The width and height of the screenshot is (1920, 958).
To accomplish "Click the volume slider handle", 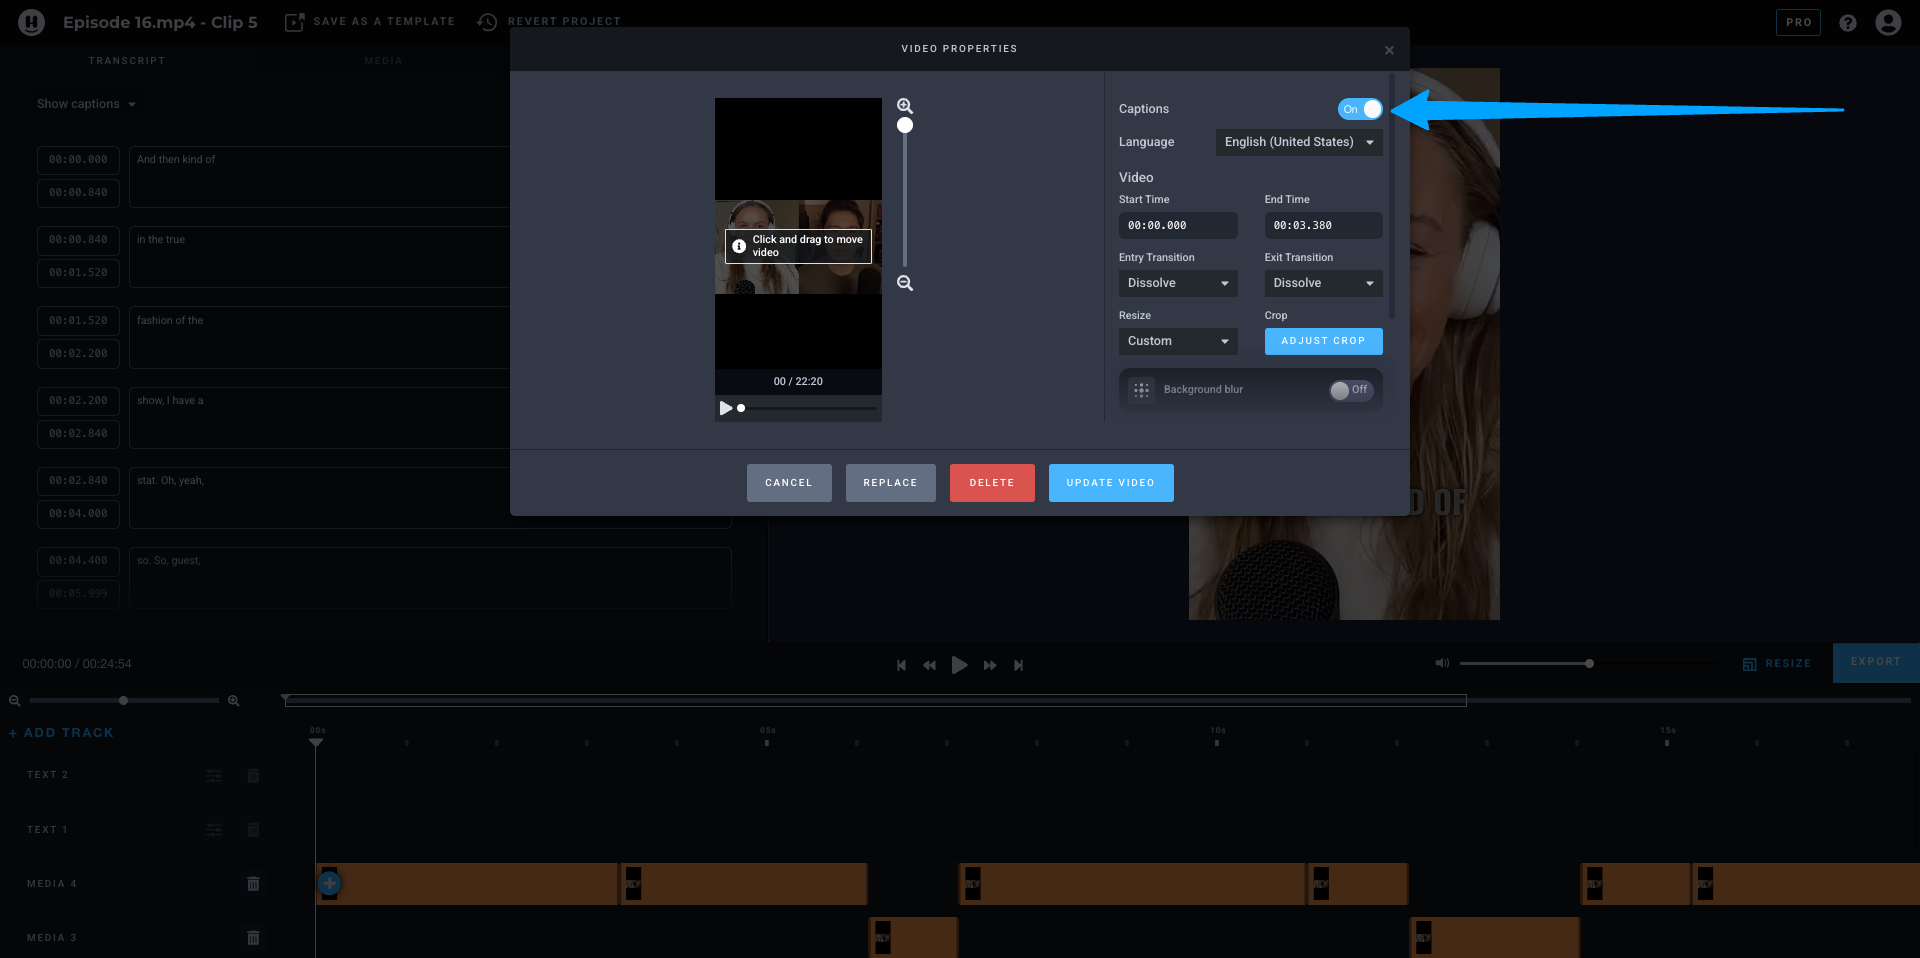I will [1589, 663].
